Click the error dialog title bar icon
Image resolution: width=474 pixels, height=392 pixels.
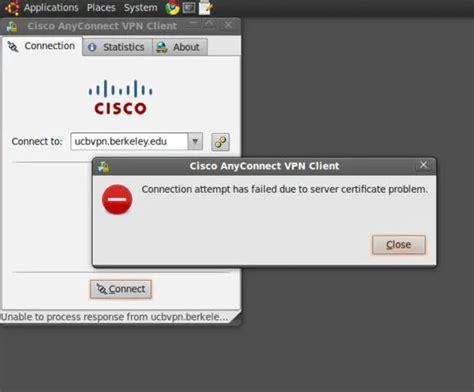[104, 167]
